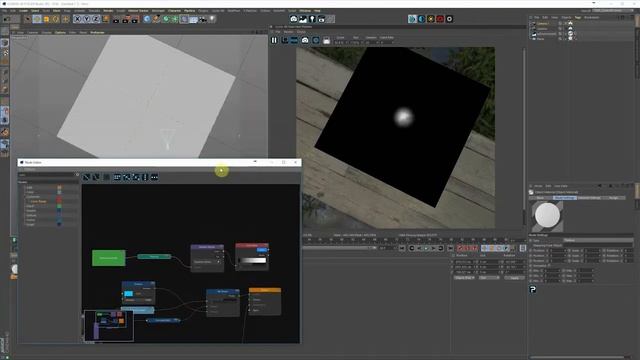Click the Render View clapperboard icon

[x=116, y=19]
